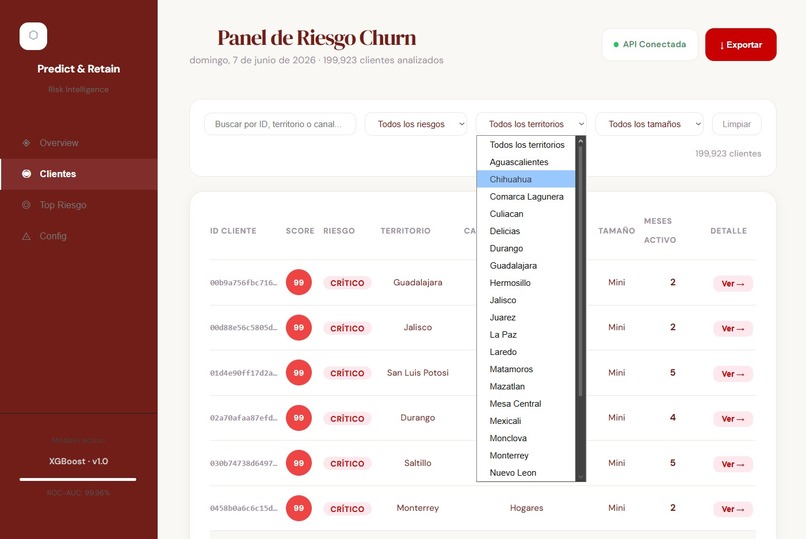Click the SCORE column header
806x539 pixels.
[x=300, y=231]
